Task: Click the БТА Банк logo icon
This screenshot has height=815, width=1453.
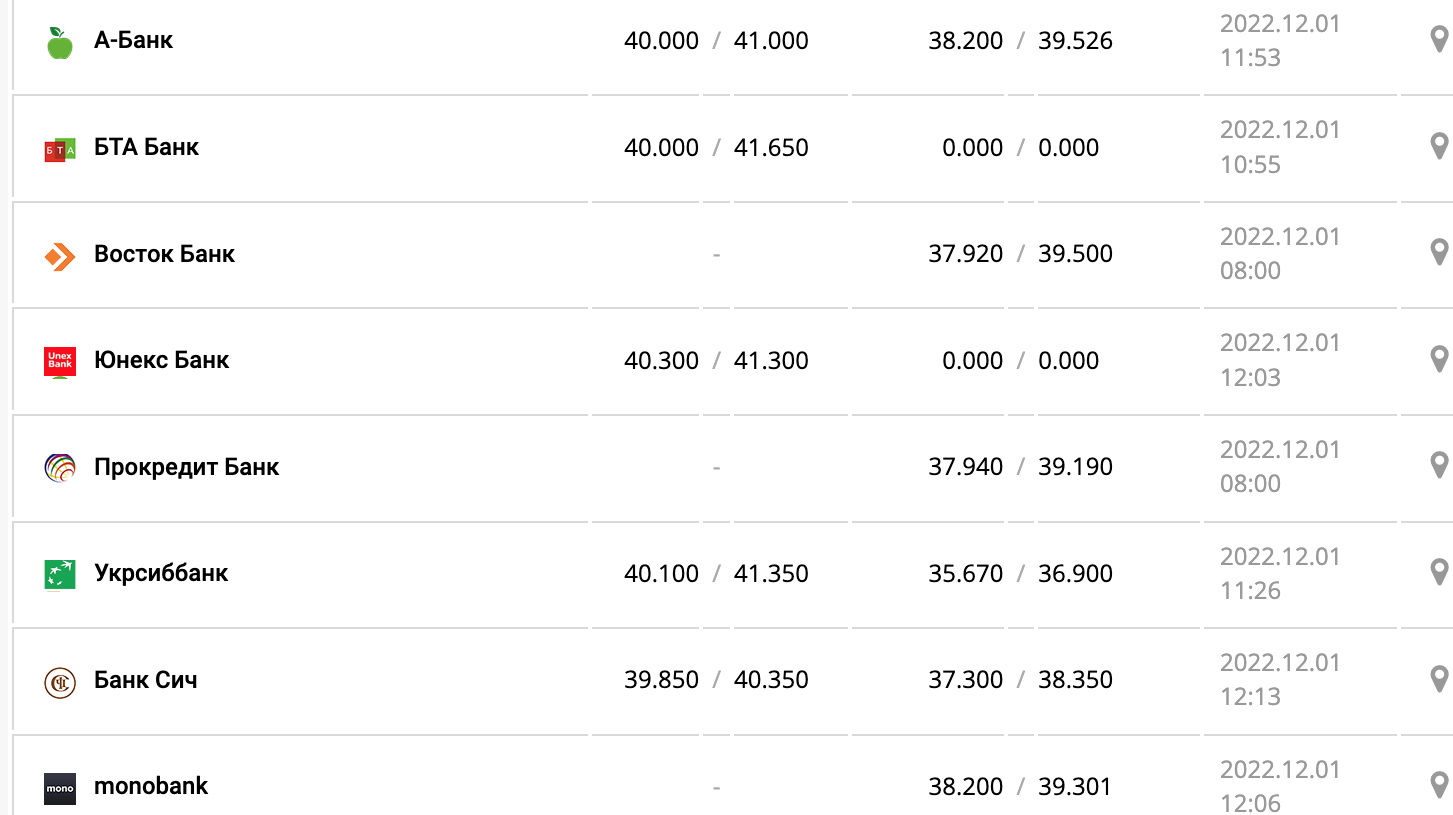Action: pos(60,150)
